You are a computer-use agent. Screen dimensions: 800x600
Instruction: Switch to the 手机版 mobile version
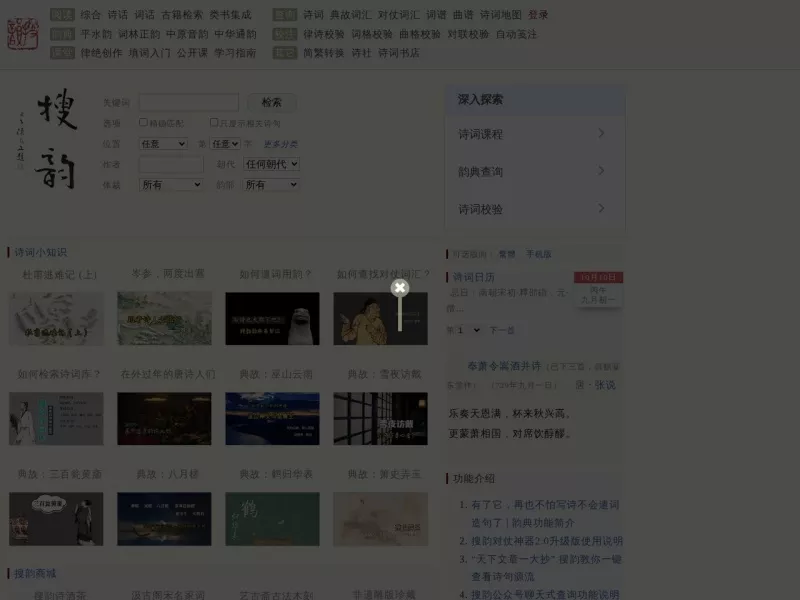539,254
